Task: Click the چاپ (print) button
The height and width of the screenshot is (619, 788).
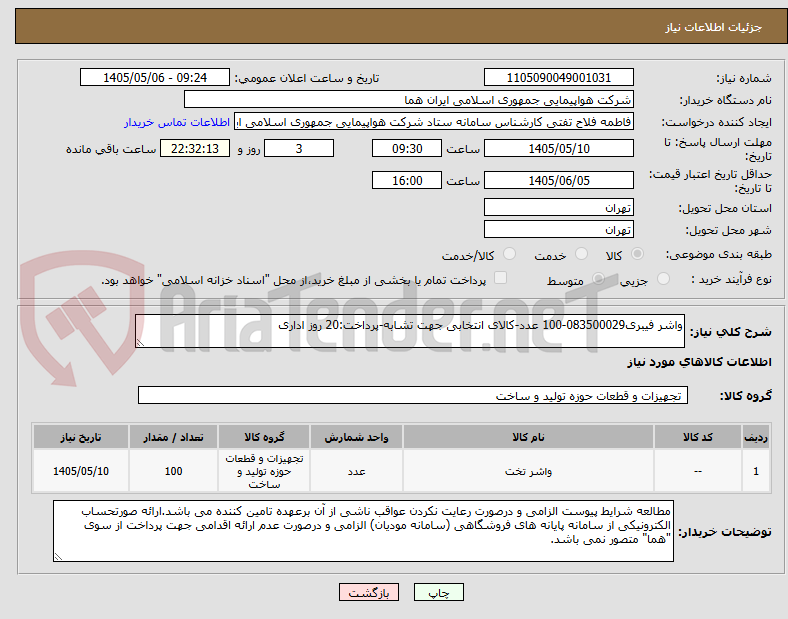Action: [438, 592]
